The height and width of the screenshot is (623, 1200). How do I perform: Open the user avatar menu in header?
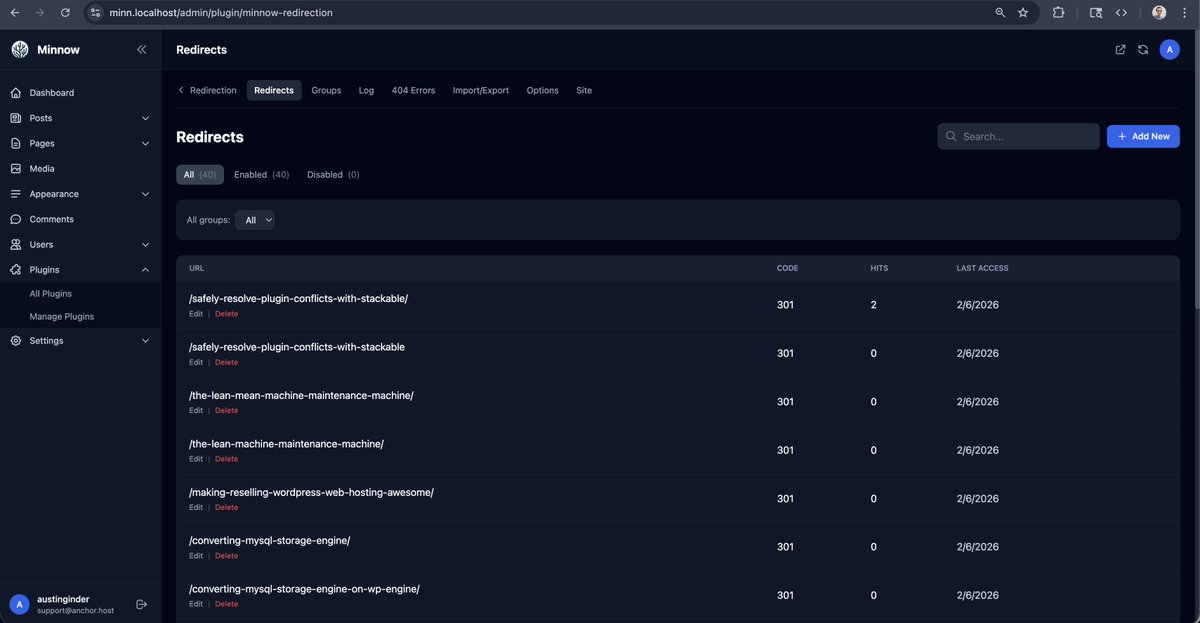(1170, 50)
